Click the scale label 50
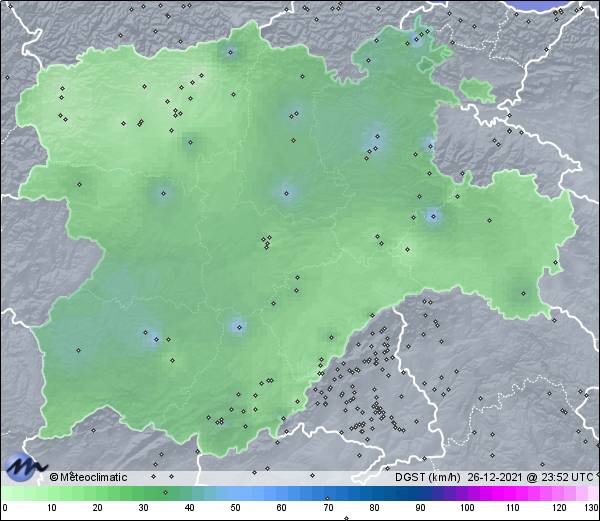Viewport: 600px width, 521px height. (x=235, y=508)
